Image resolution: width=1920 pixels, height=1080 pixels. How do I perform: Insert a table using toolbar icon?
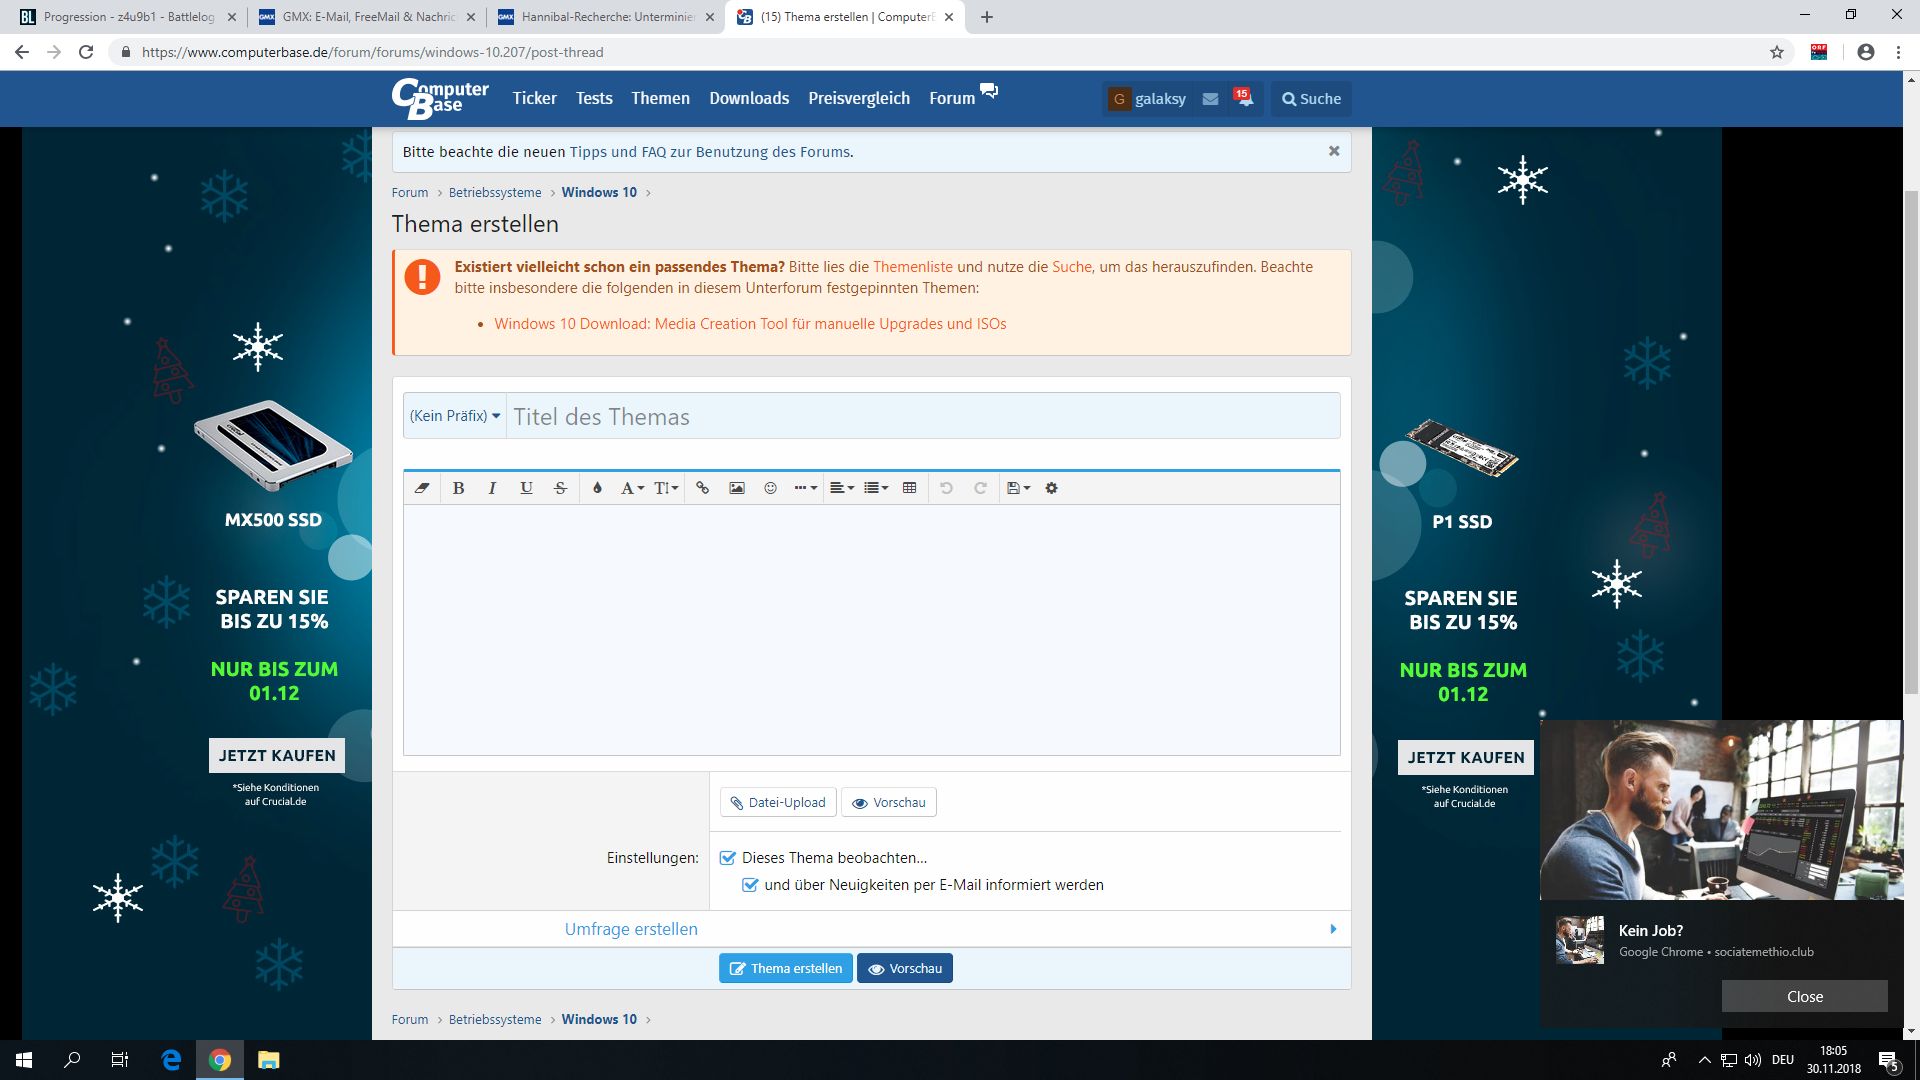pyautogui.click(x=909, y=488)
